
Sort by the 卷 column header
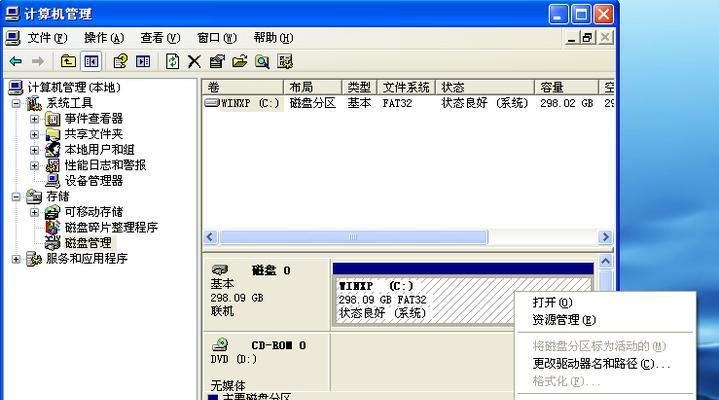pos(243,87)
